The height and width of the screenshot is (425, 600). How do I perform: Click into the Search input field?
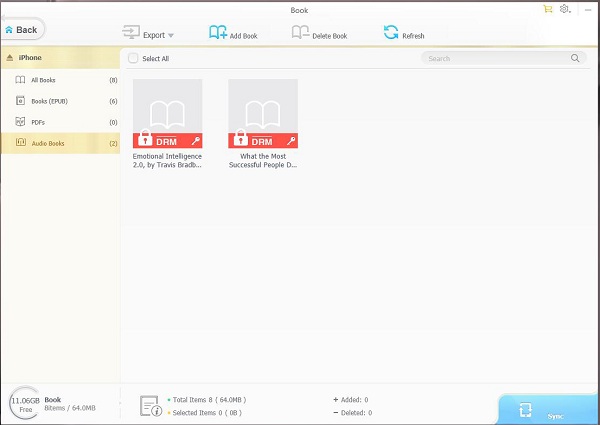pos(495,59)
